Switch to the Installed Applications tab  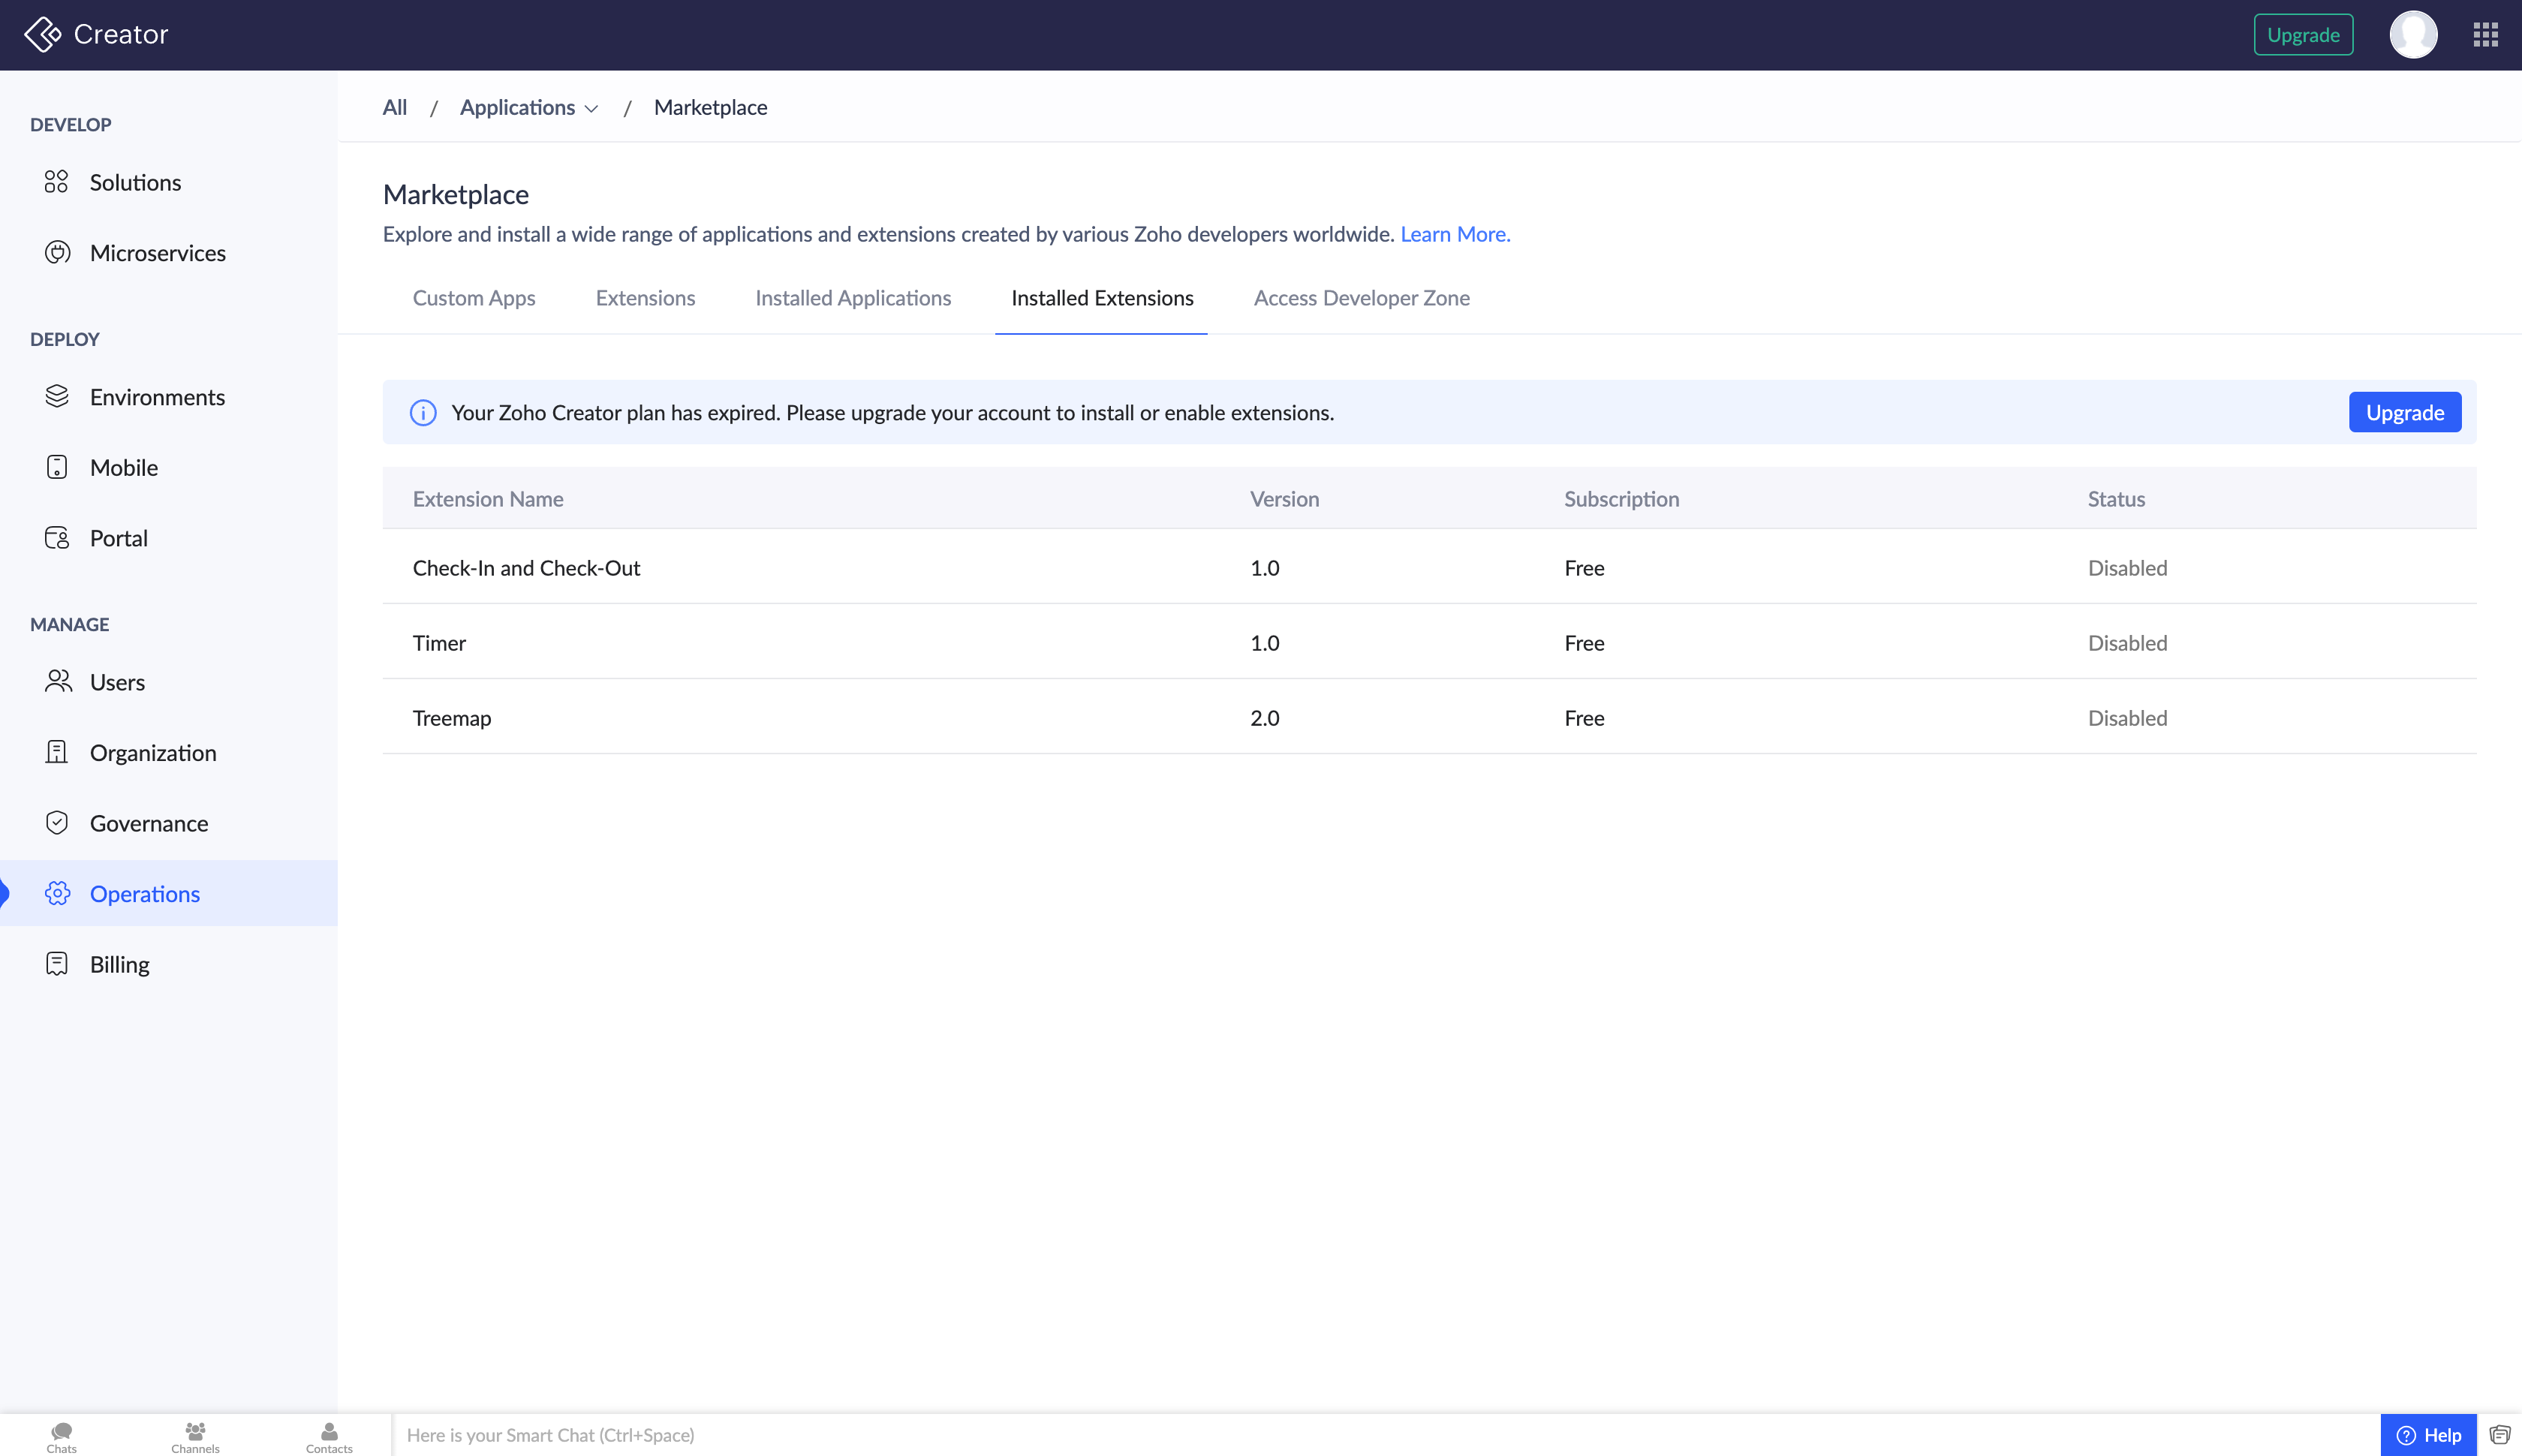[853, 298]
